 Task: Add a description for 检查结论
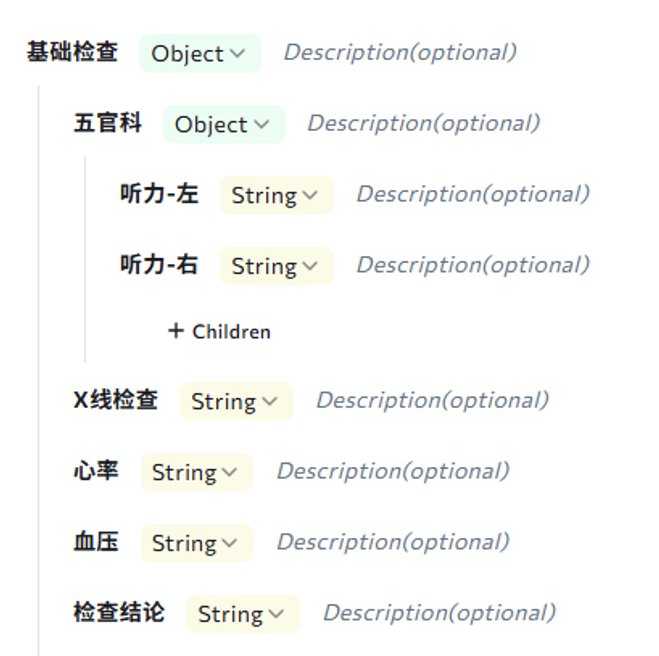(x=439, y=613)
